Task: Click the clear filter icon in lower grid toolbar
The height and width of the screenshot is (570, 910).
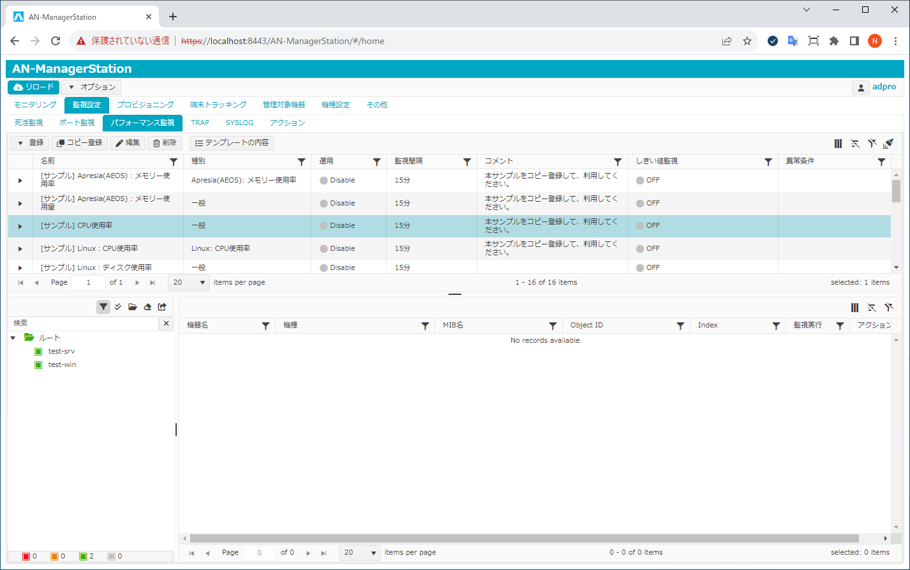Action: pos(888,308)
